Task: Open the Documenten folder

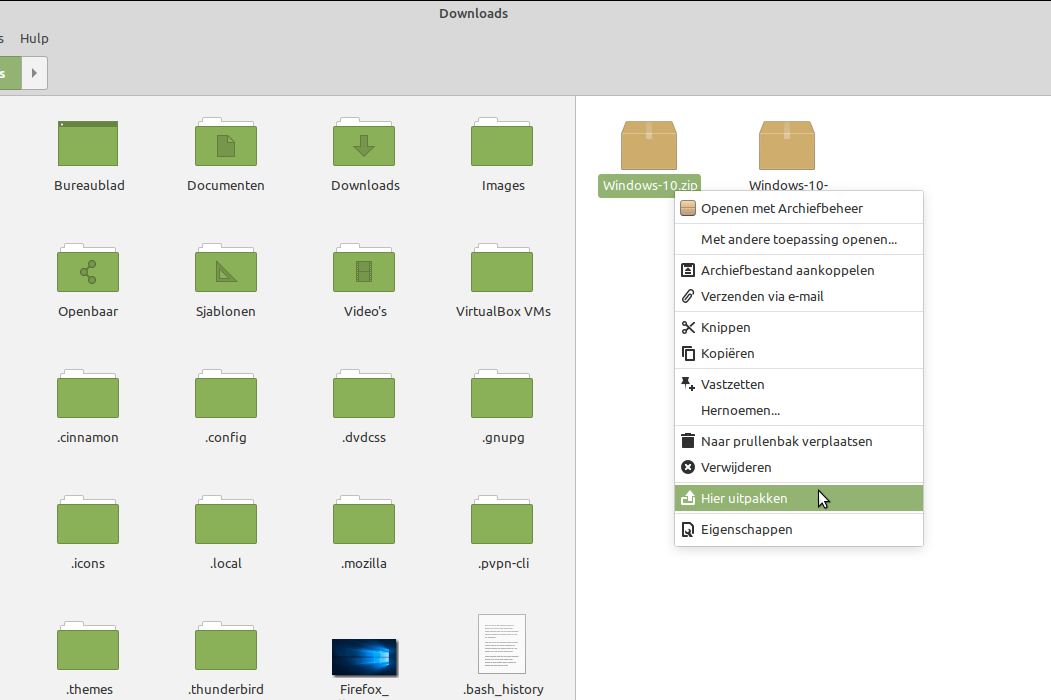Action: point(226,144)
